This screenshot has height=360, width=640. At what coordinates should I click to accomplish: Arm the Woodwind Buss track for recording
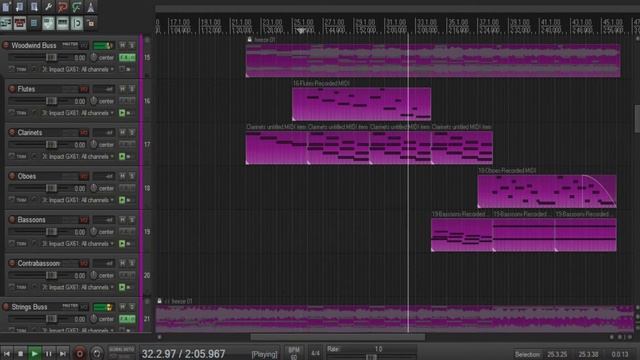(x=6, y=45)
